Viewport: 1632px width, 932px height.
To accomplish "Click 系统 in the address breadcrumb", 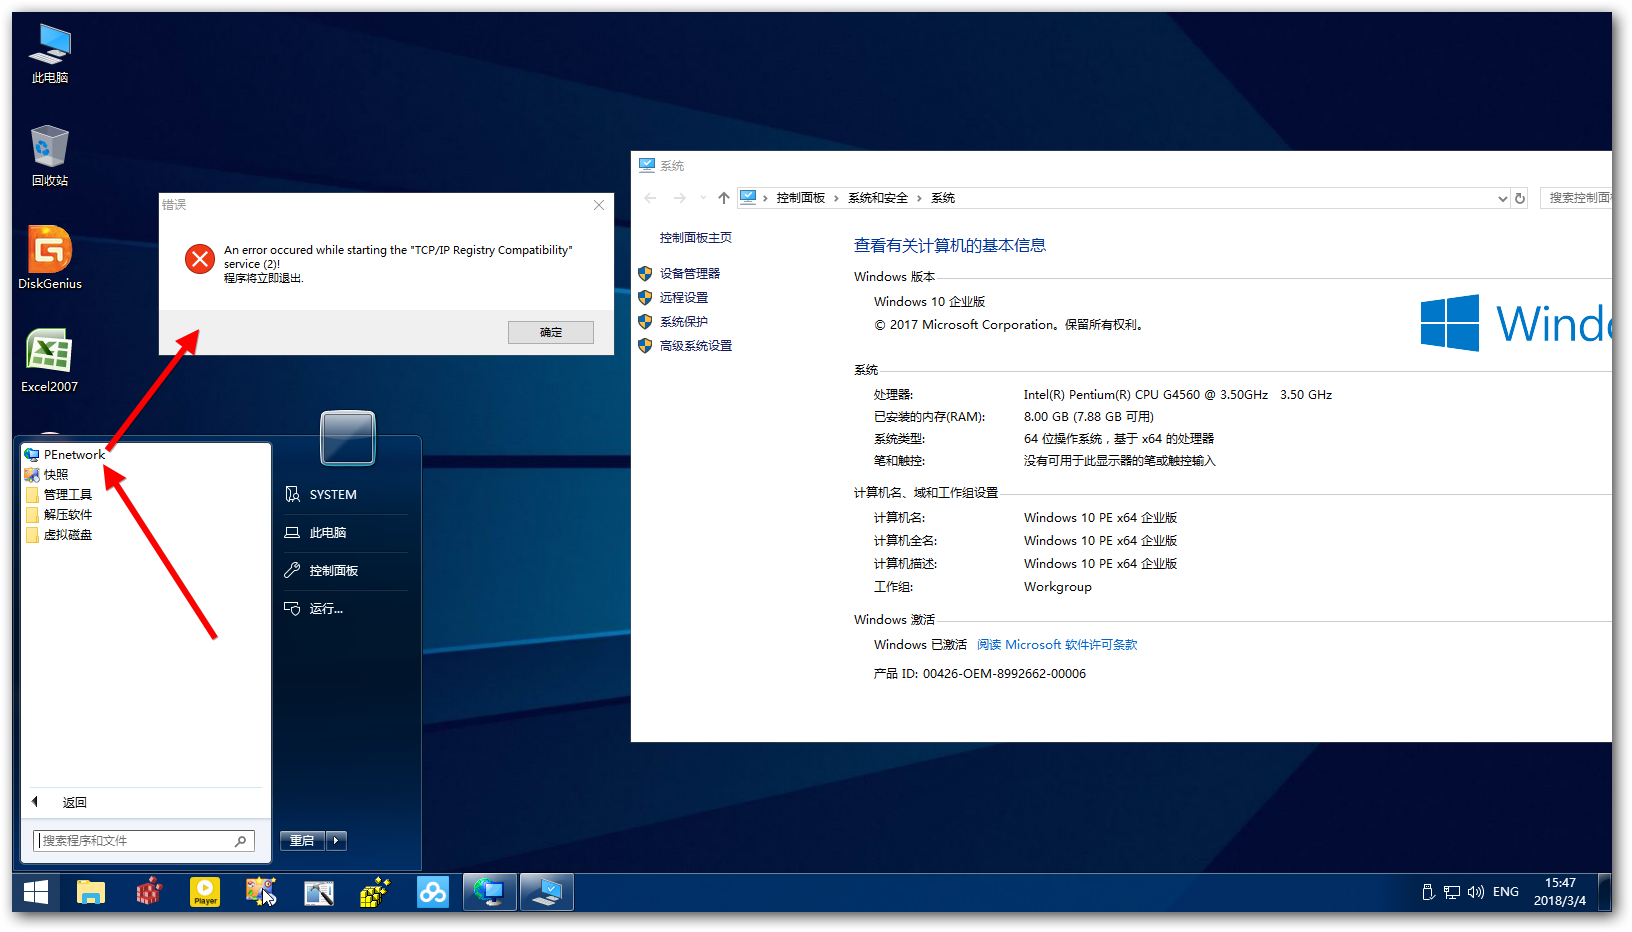I will click(943, 198).
